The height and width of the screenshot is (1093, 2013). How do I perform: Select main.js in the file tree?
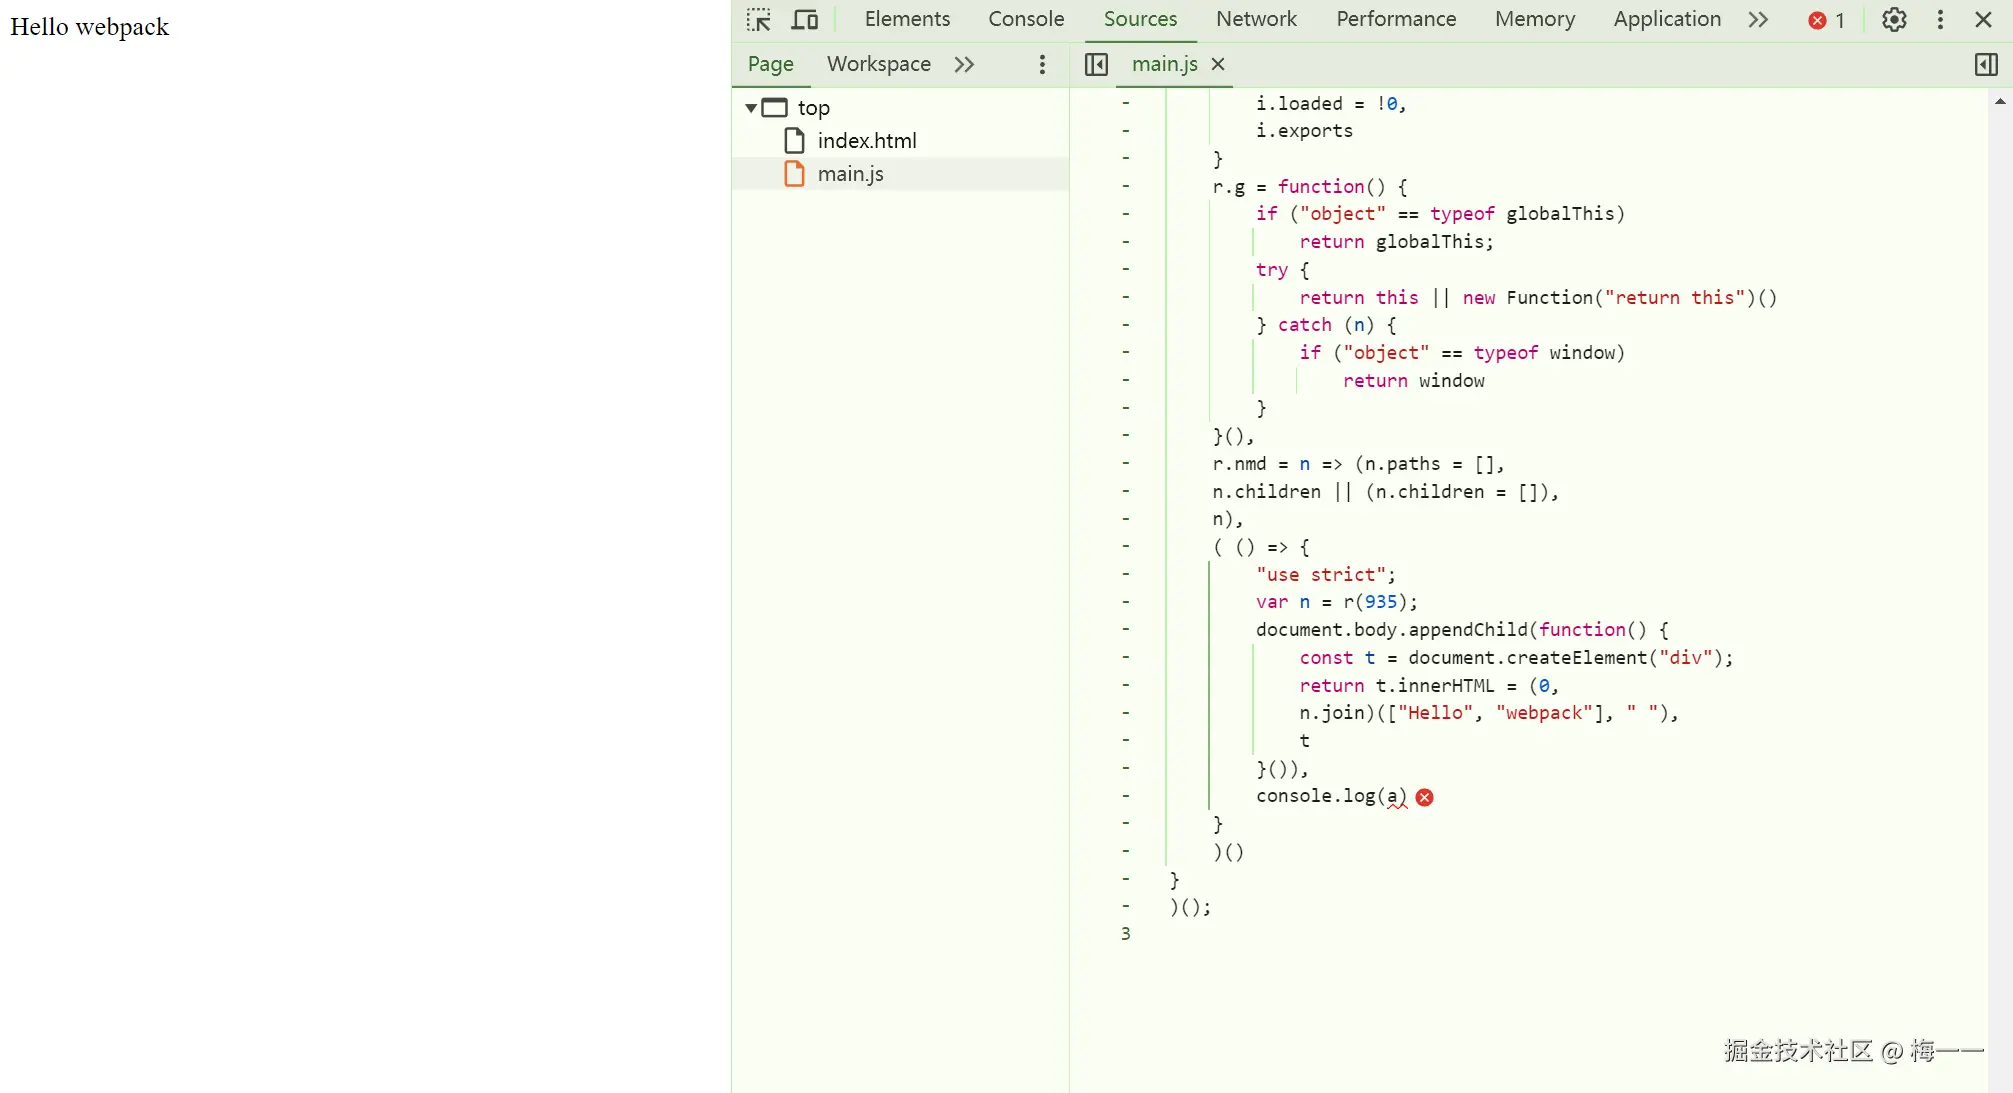pos(850,174)
